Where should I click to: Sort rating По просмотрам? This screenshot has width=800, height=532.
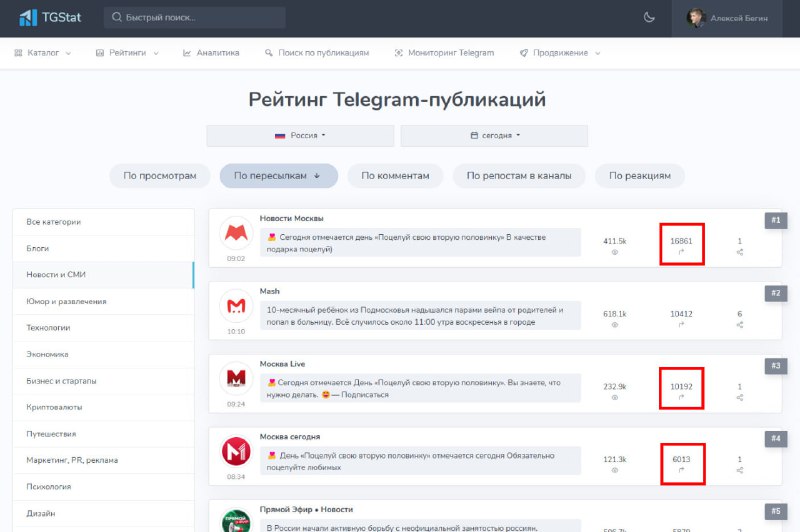160,175
